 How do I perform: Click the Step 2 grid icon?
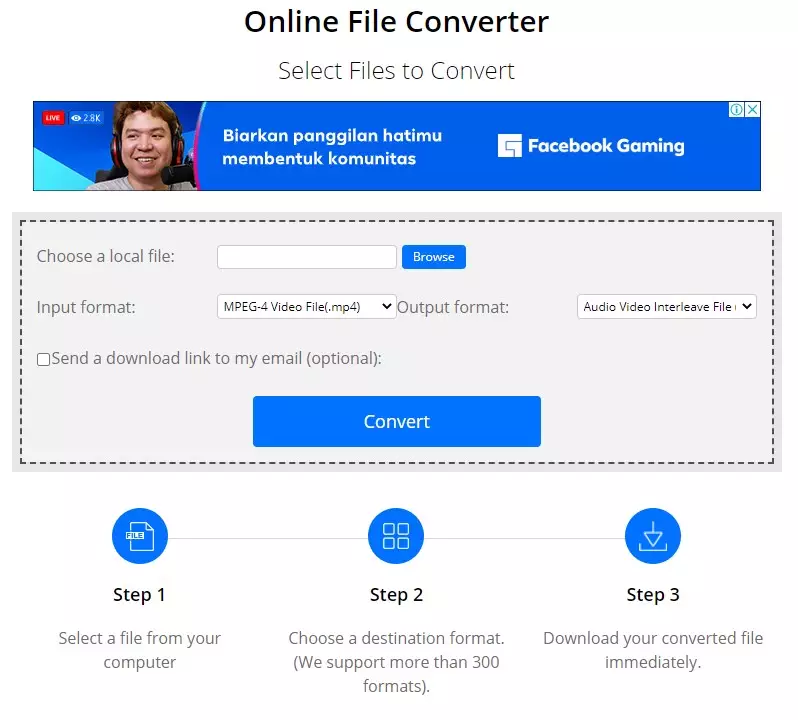coord(396,536)
